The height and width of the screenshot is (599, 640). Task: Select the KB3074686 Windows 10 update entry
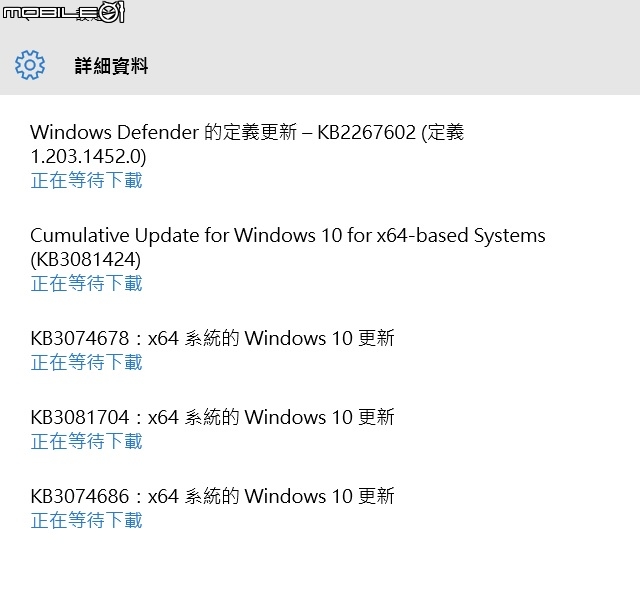(212, 496)
